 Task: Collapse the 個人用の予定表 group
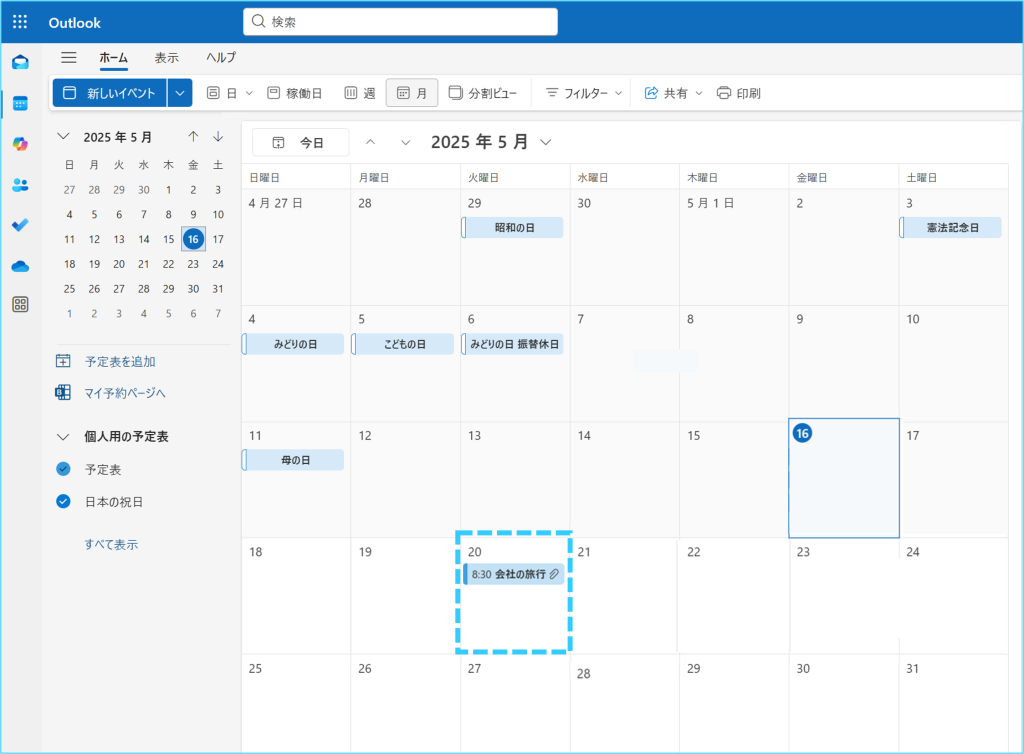pos(63,437)
